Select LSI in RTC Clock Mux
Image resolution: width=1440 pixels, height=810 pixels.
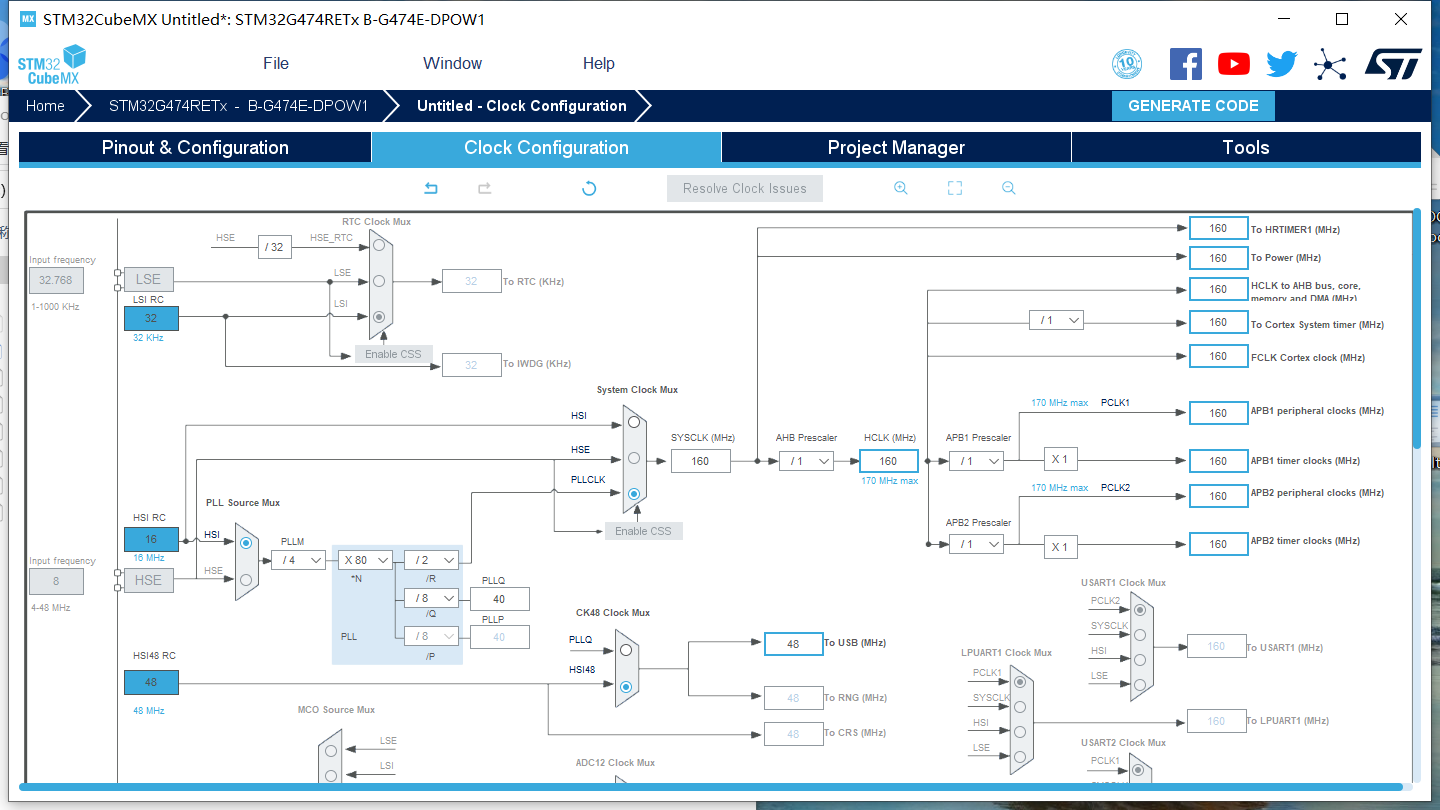[x=379, y=317]
